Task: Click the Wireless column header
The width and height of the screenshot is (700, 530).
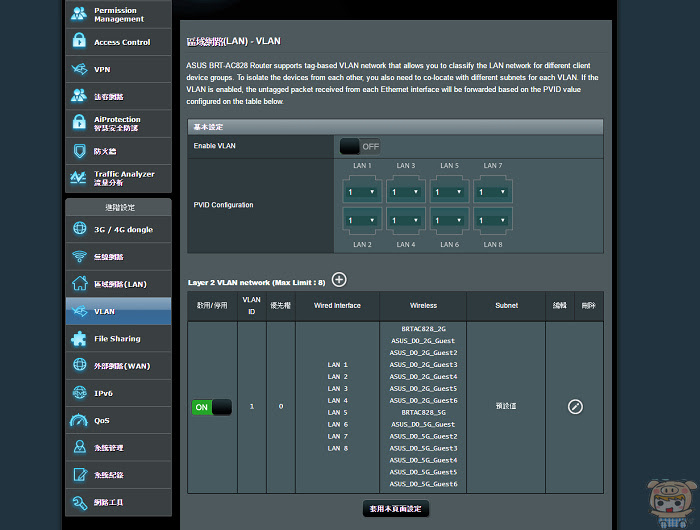Action: (x=423, y=306)
